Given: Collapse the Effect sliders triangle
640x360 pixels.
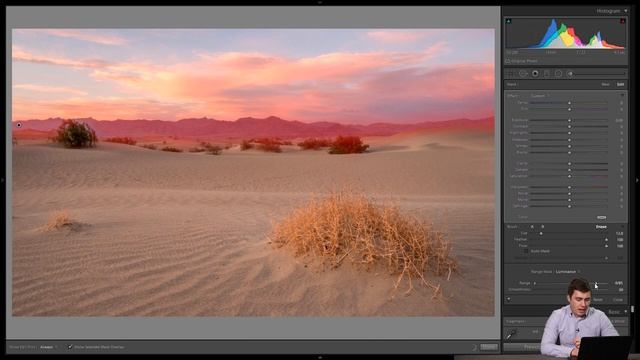Looking at the screenshot, I should tap(622, 95).
